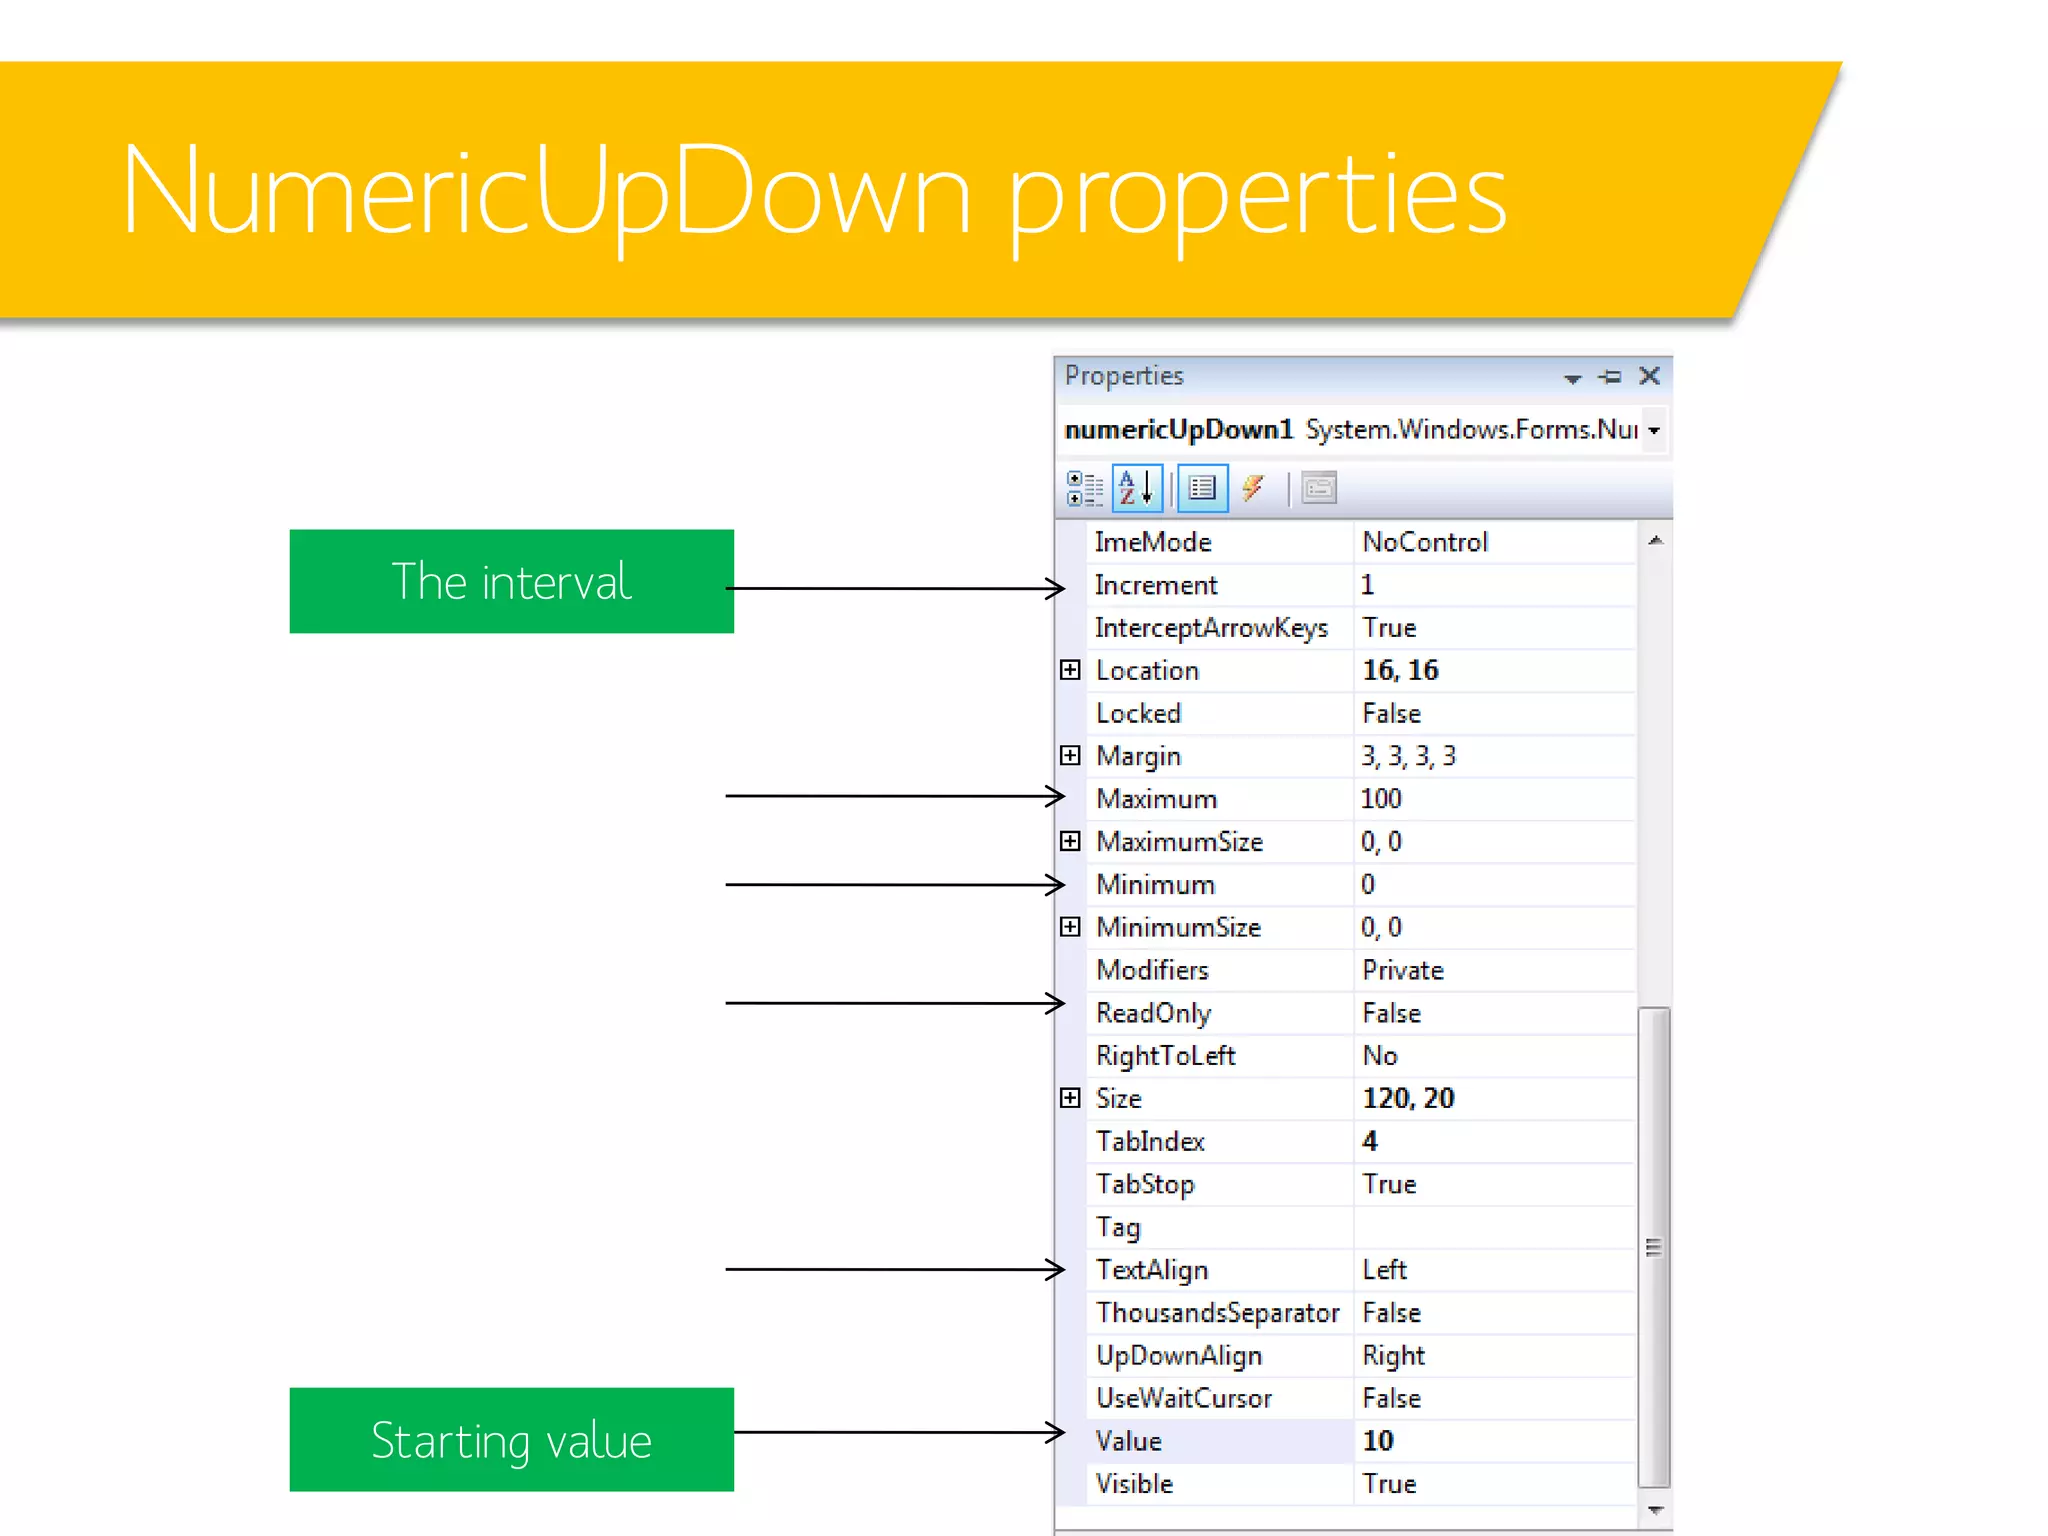
Task: Select the UpDownAlign property name
Action: click(x=1179, y=1356)
